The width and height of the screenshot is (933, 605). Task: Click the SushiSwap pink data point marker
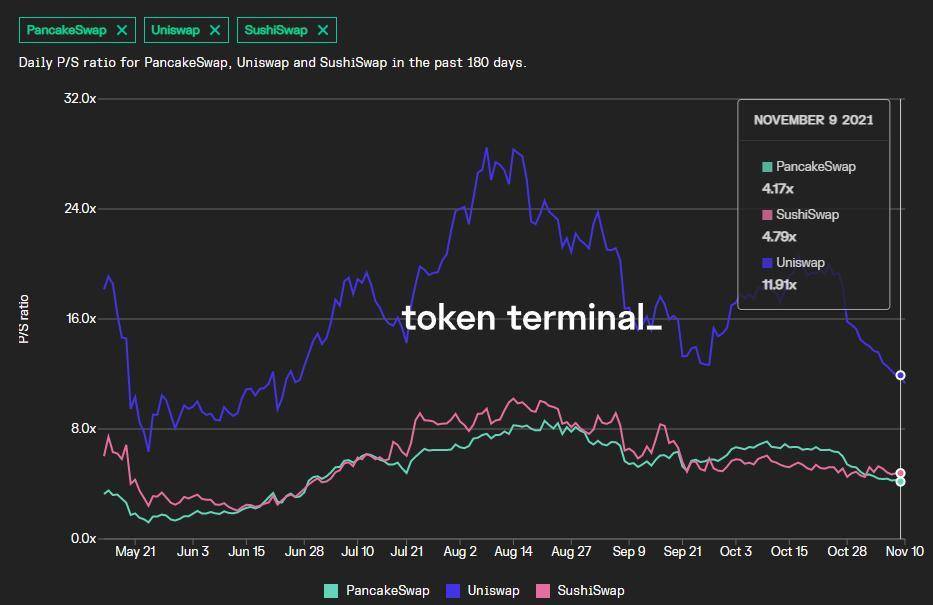[900, 473]
